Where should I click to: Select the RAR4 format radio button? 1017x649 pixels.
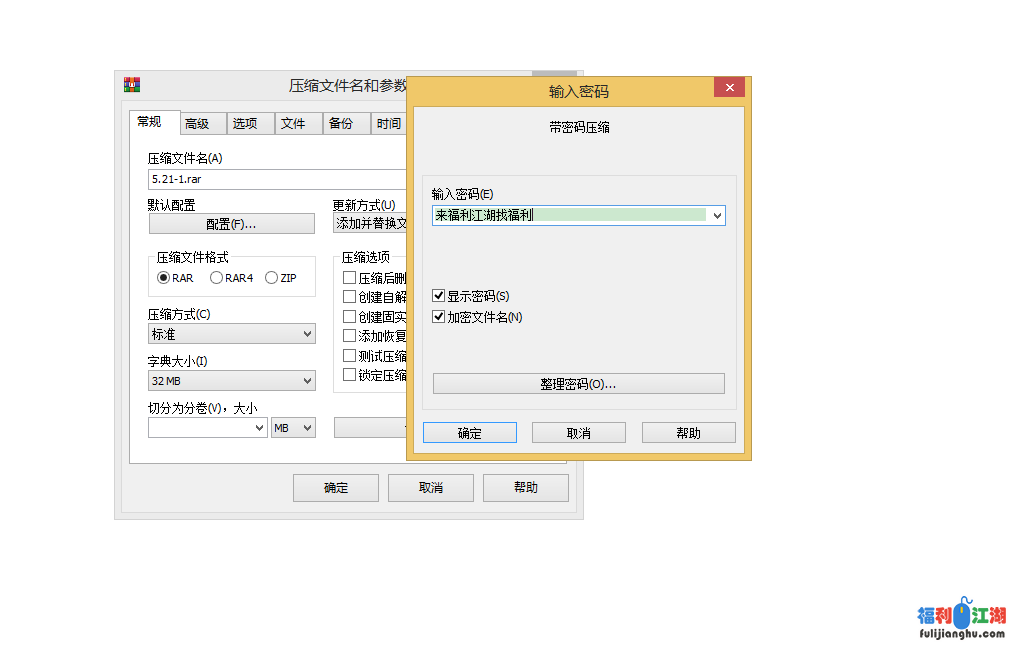click(x=216, y=278)
